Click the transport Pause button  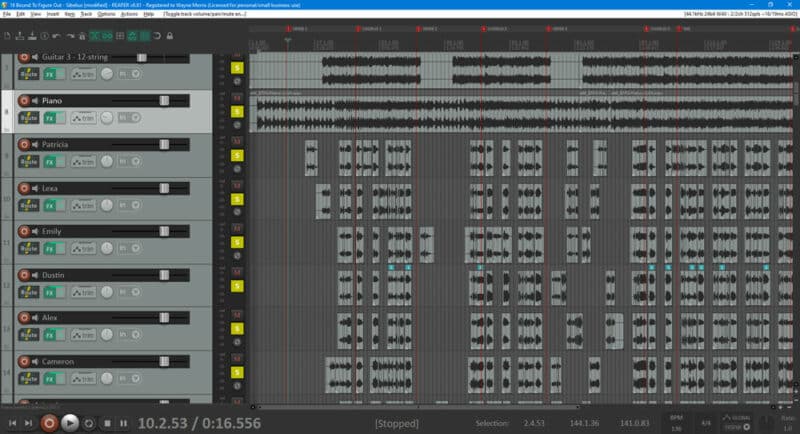123,423
